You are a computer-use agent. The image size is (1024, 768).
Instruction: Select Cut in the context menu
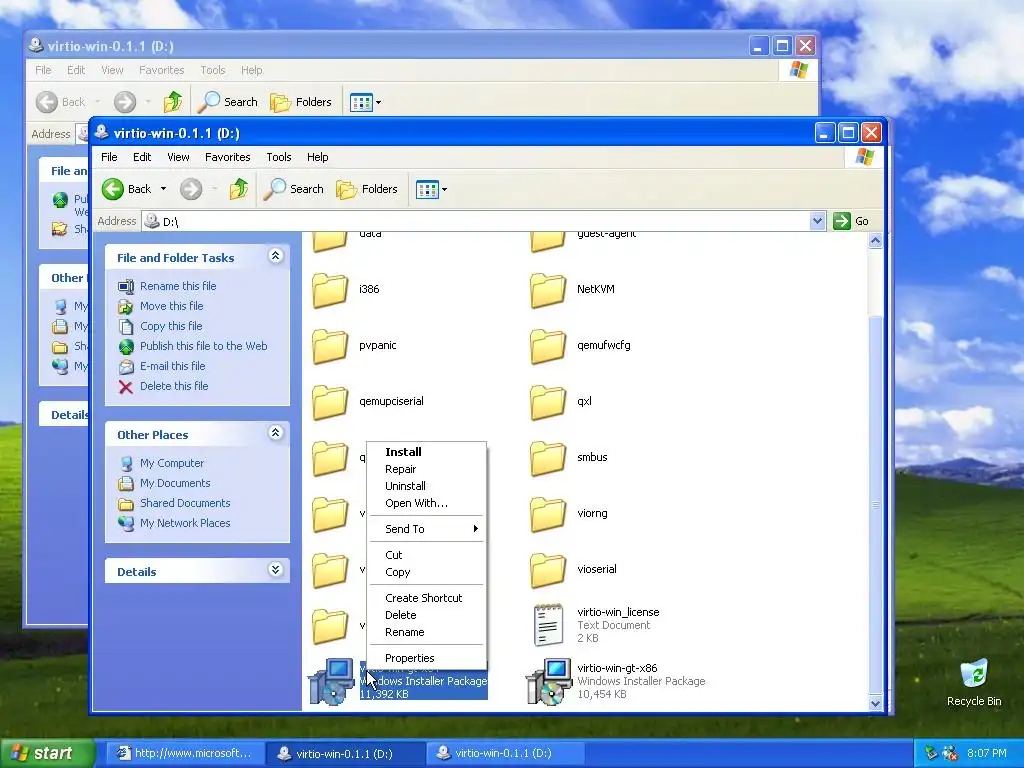tap(426, 555)
